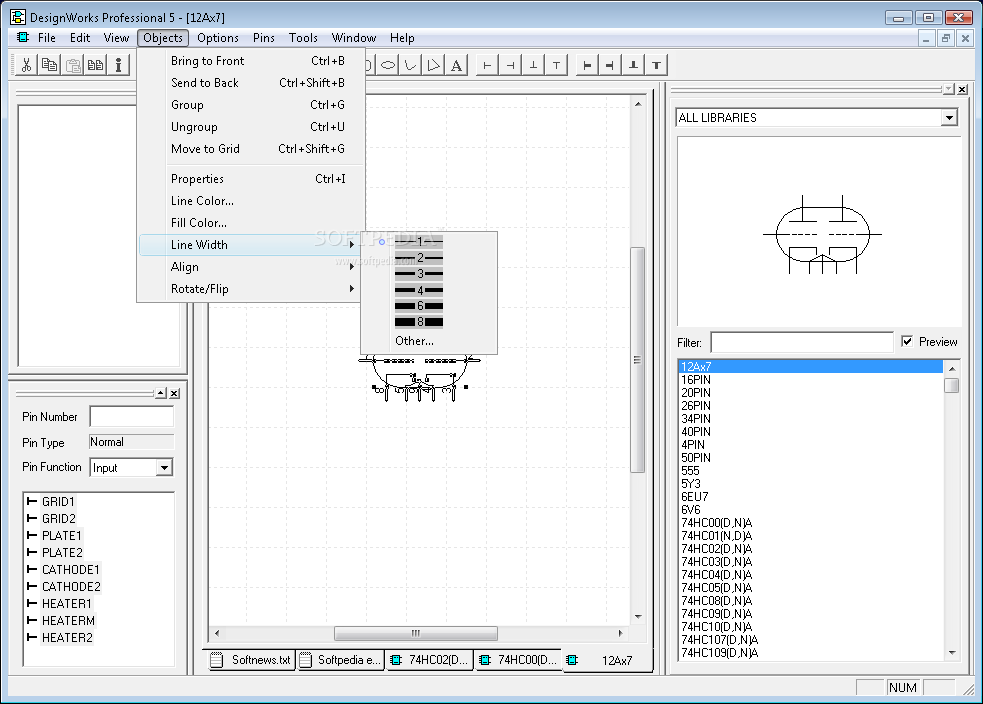This screenshot has height=704, width=983.
Task: Open the ALL LIBRARIES dropdown
Action: pos(949,118)
